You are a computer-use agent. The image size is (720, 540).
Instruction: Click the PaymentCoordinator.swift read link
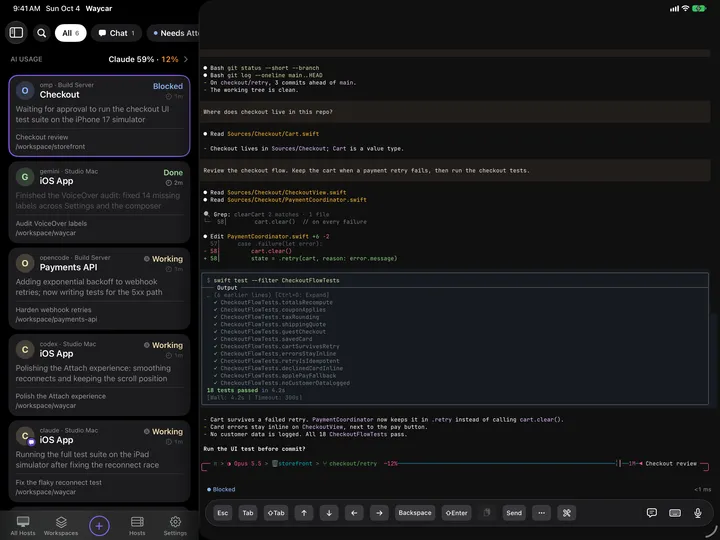297,200
